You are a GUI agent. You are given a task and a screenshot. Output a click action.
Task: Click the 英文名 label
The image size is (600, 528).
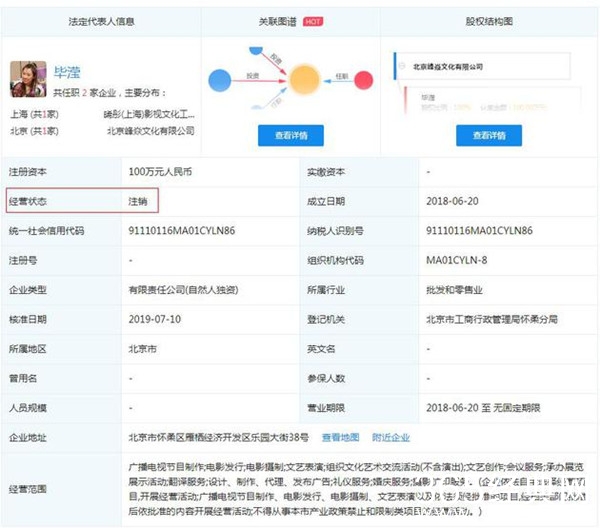(x=321, y=349)
